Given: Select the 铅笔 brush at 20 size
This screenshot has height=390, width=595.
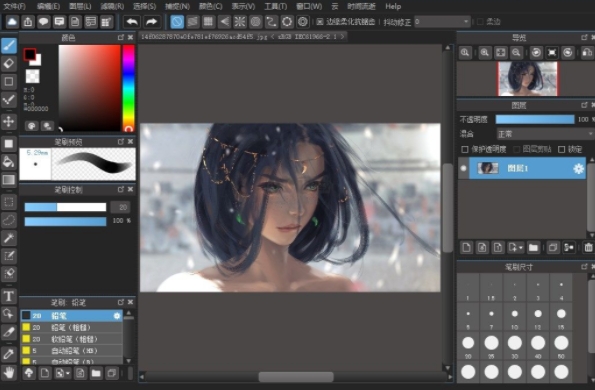Looking at the screenshot, I should click(x=71, y=316).
